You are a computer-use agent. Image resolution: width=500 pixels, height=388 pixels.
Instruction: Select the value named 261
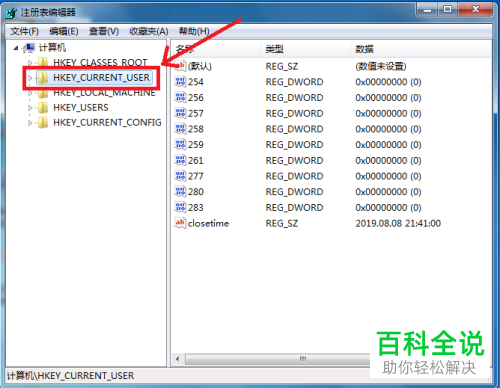coord(196,161)
